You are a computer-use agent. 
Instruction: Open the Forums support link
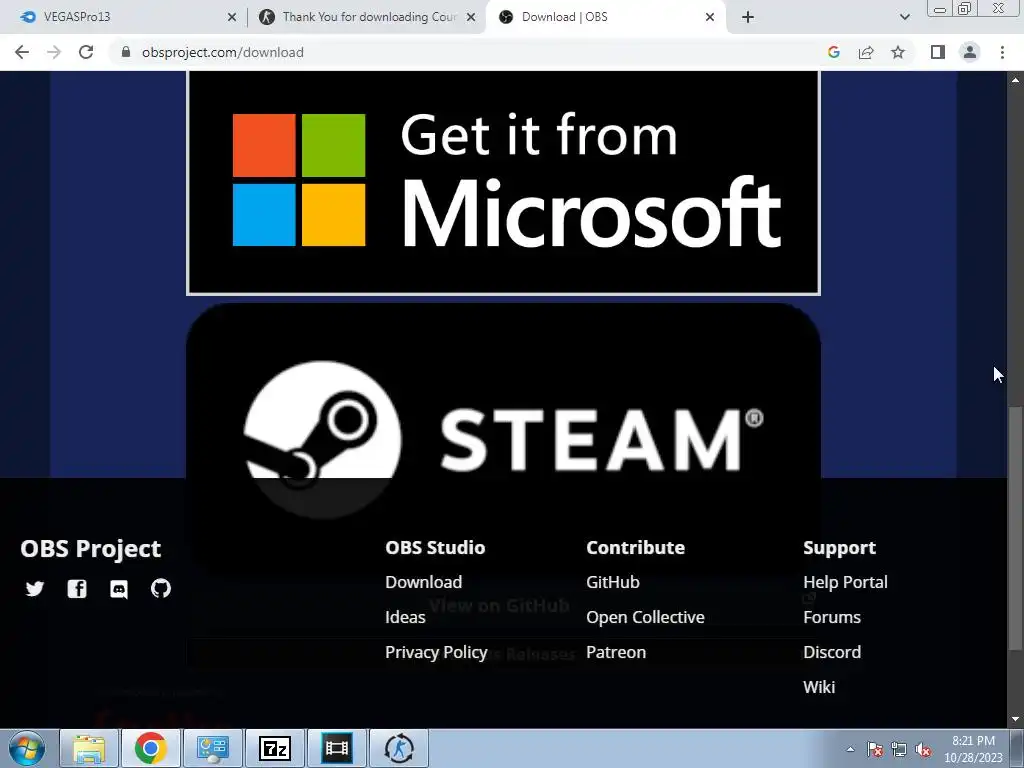pos(832,617)
